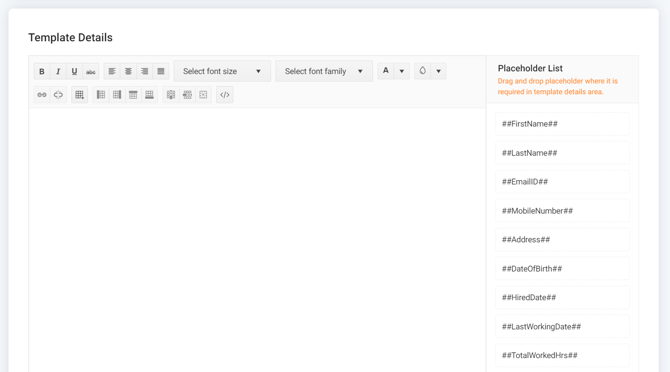
Task: Add table column on the left
Action: [x=101, y=95]
